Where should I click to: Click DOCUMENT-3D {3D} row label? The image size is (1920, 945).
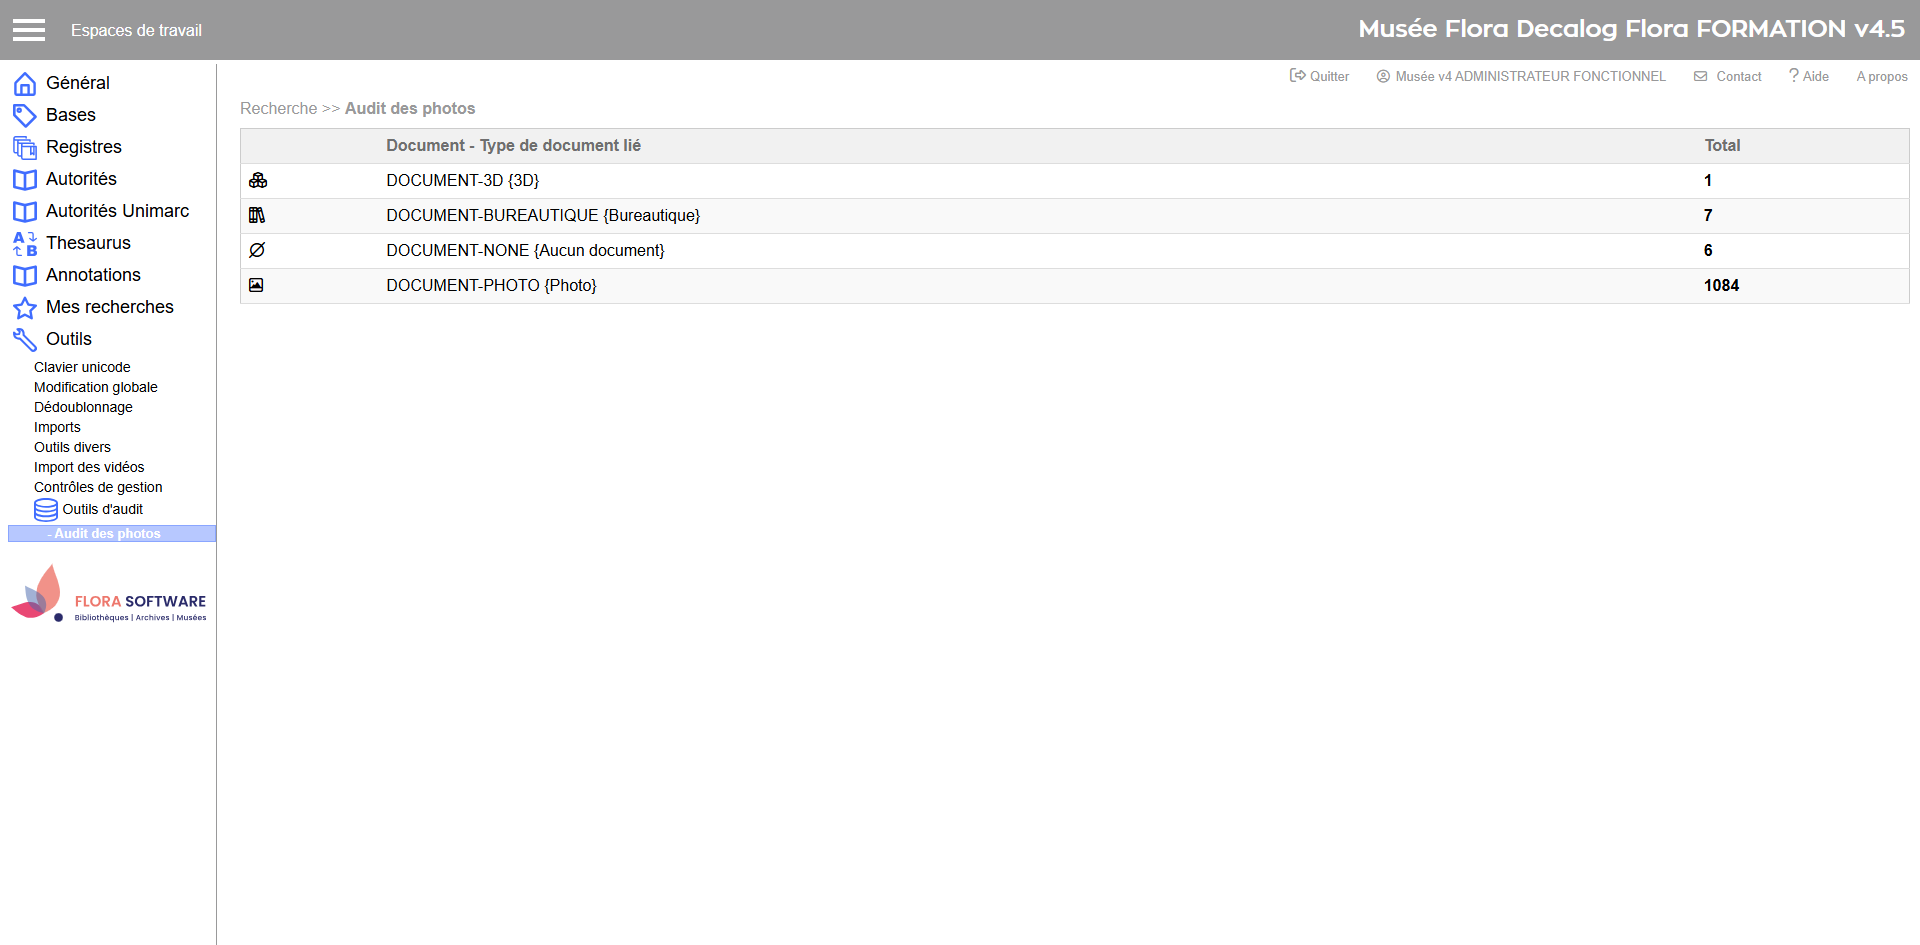pos(463,180)
